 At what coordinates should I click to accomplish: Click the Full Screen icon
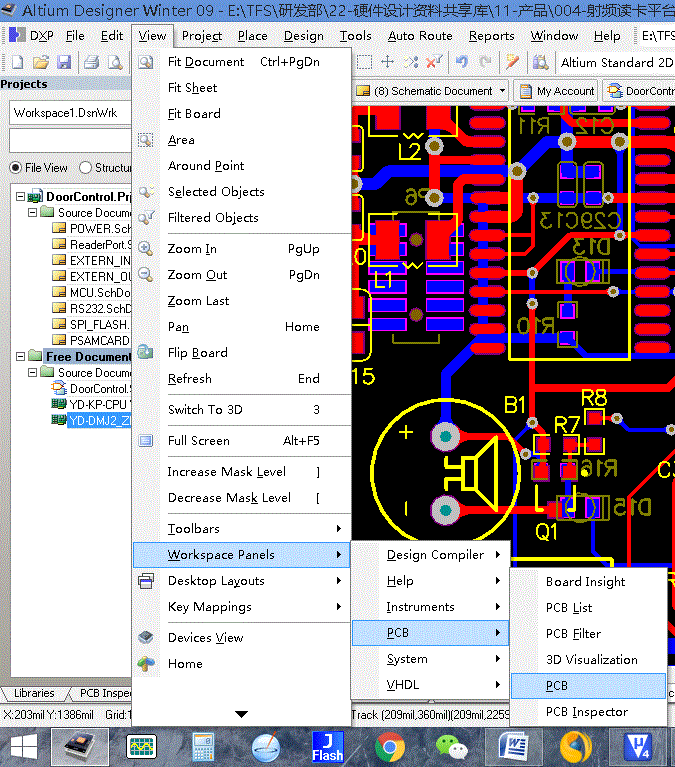pyautogui.click(x=146, y=441)
